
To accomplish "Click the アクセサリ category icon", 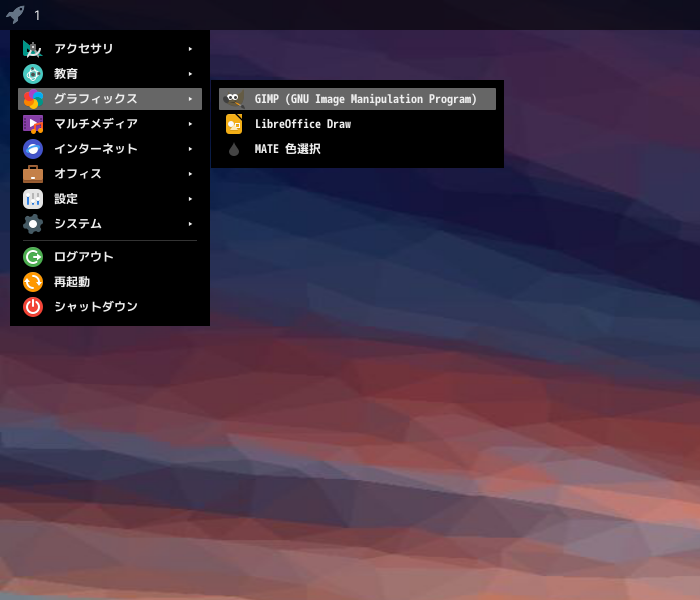I will pos(33,49).
